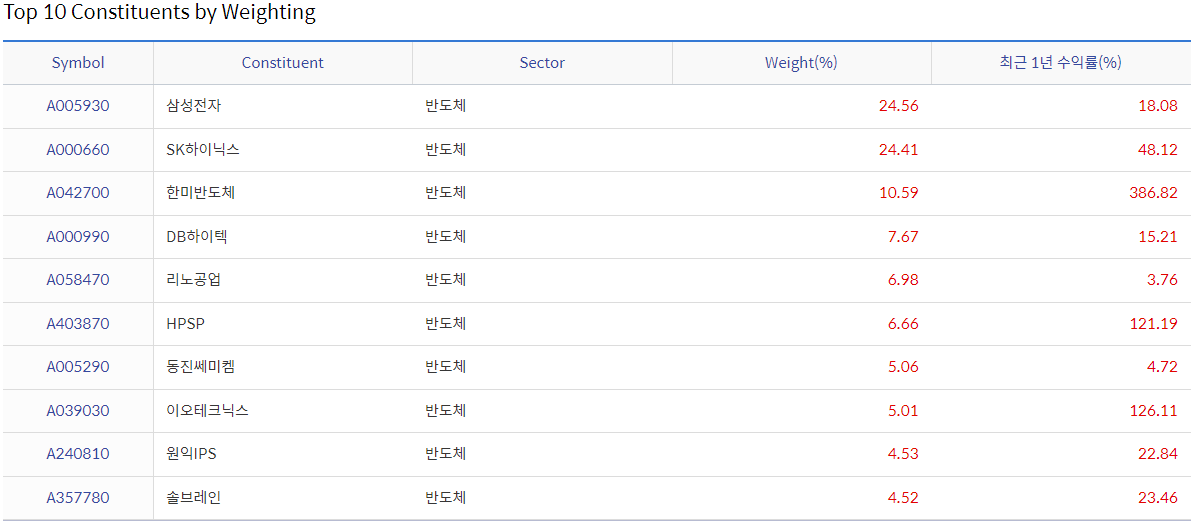The image size is (1202, 528).
Task: Select constituent name 이오테크닉스
Action: coord(207,411)
